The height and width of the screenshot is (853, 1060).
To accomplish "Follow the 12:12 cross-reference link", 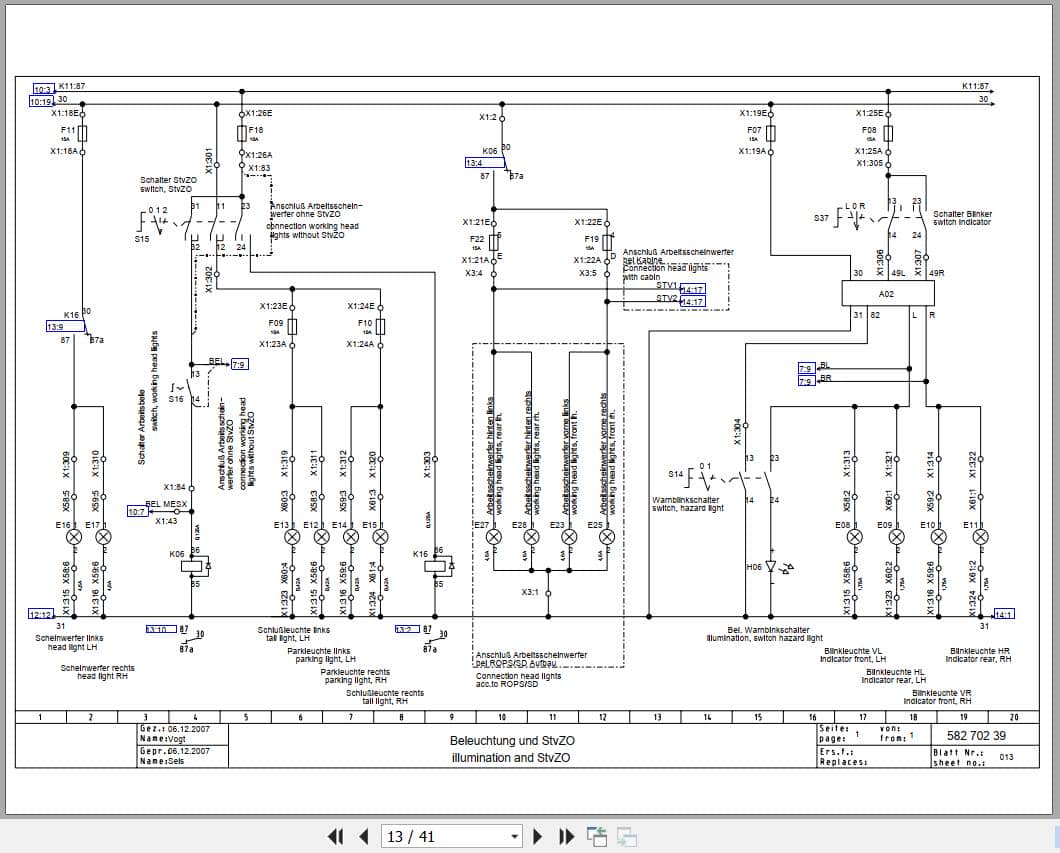I will 41,614.
